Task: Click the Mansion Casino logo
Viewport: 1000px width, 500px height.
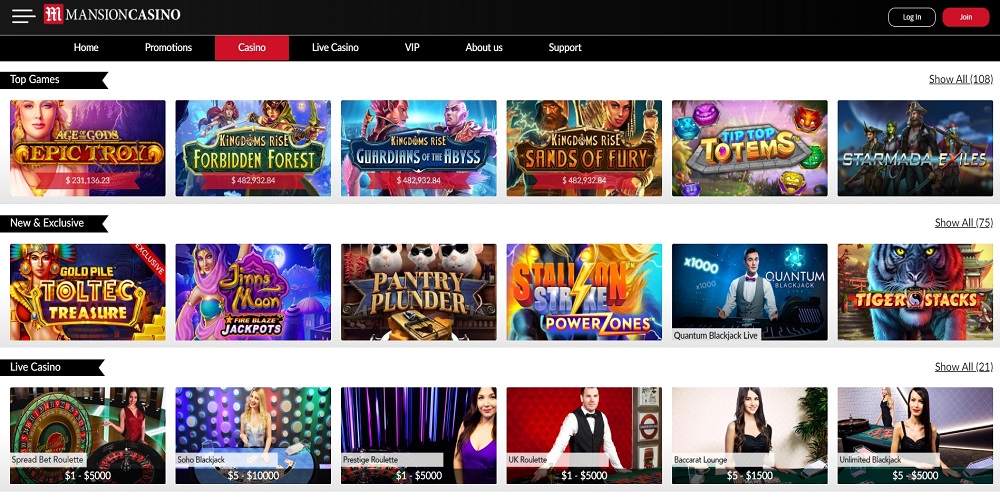Action: tap(112, 15)
